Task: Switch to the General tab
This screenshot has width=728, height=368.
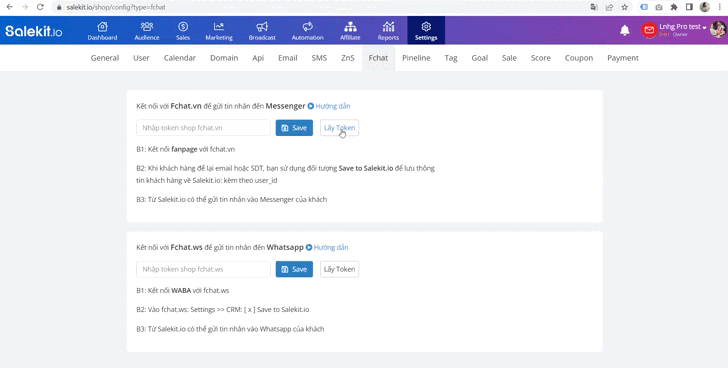Action: (105, 58)
